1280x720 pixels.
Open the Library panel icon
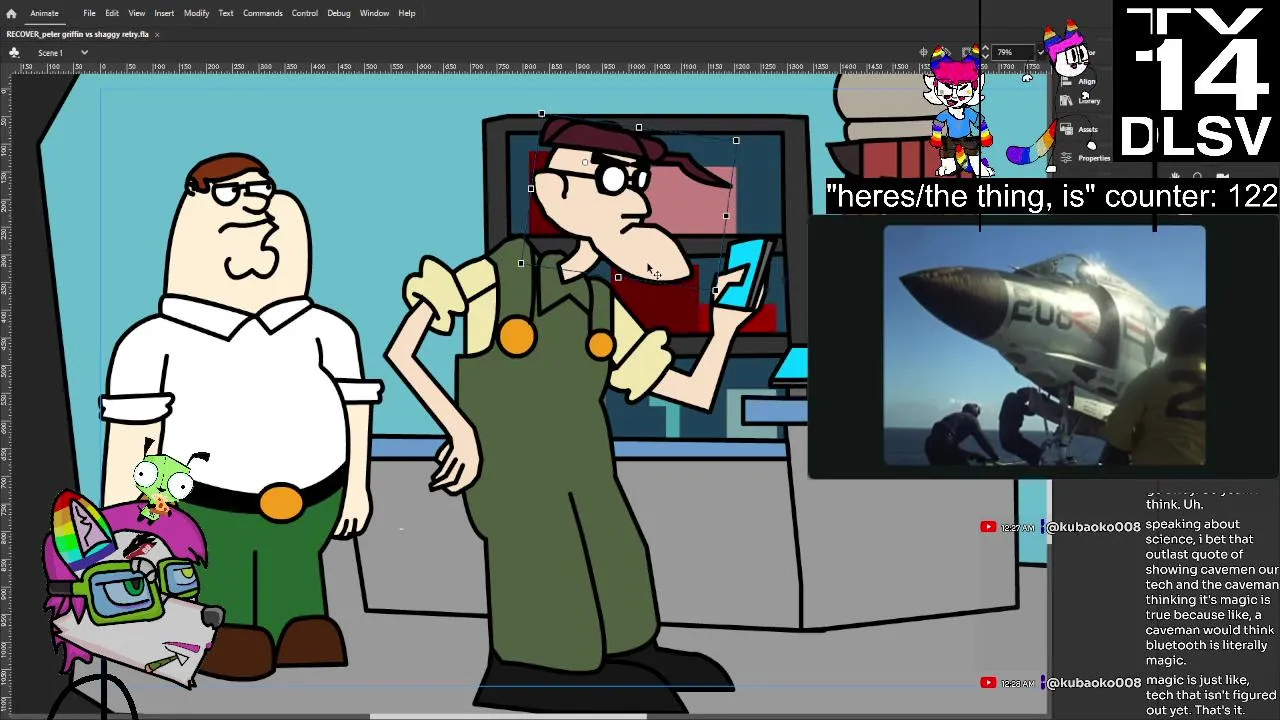pyautogui.click(x=1065, y=100)
